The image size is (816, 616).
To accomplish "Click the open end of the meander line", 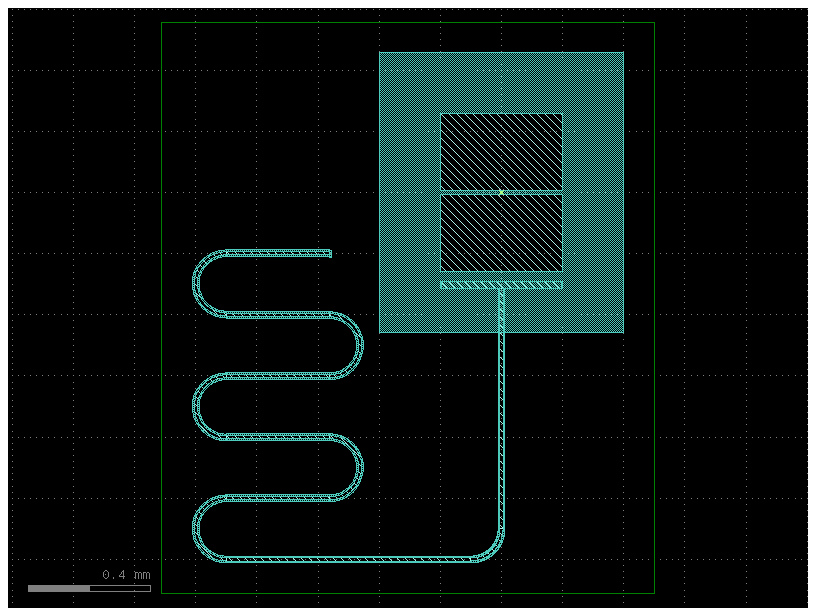I will 330,253.
